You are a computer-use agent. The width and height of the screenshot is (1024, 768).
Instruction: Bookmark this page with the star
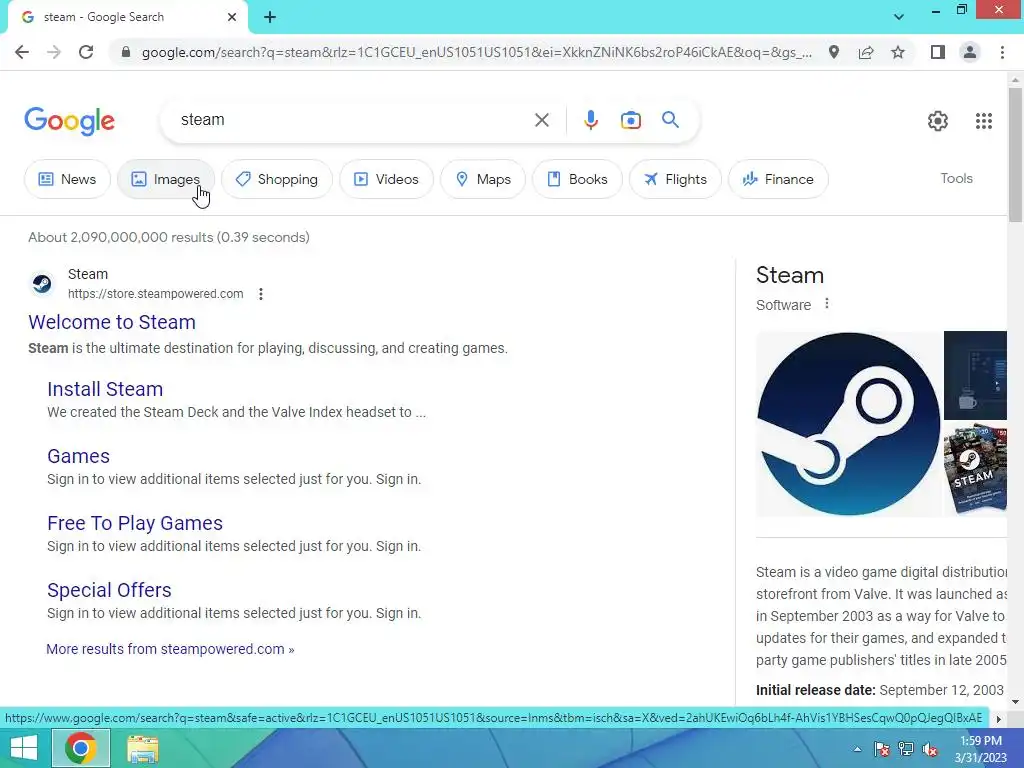point(898,52)
